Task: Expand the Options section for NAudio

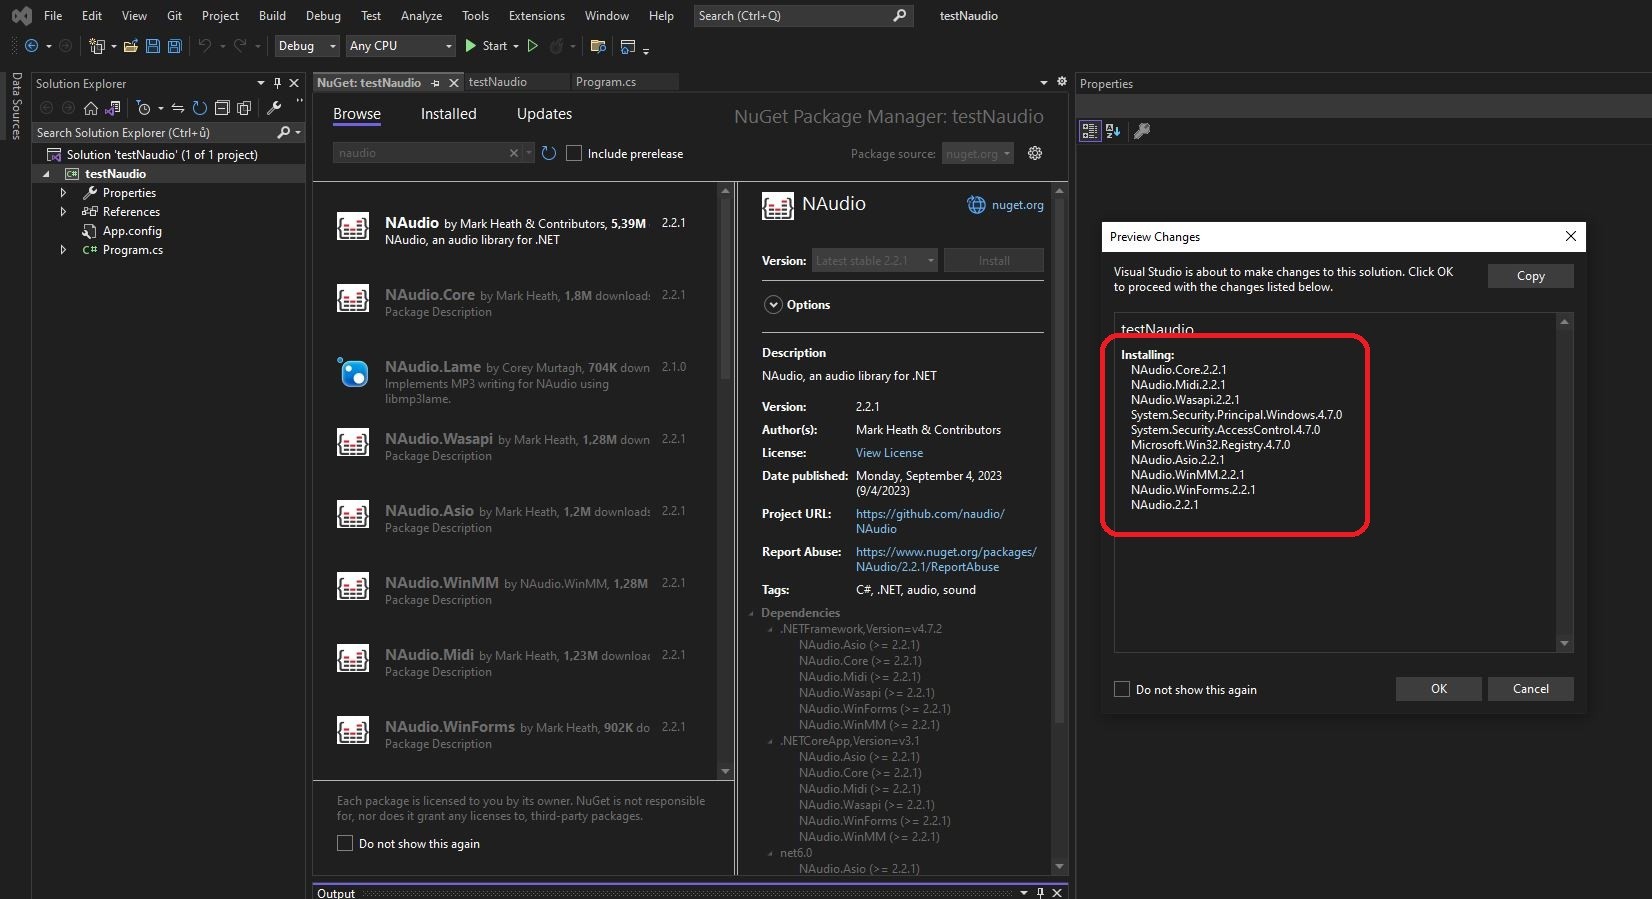Action: point(772,305)
